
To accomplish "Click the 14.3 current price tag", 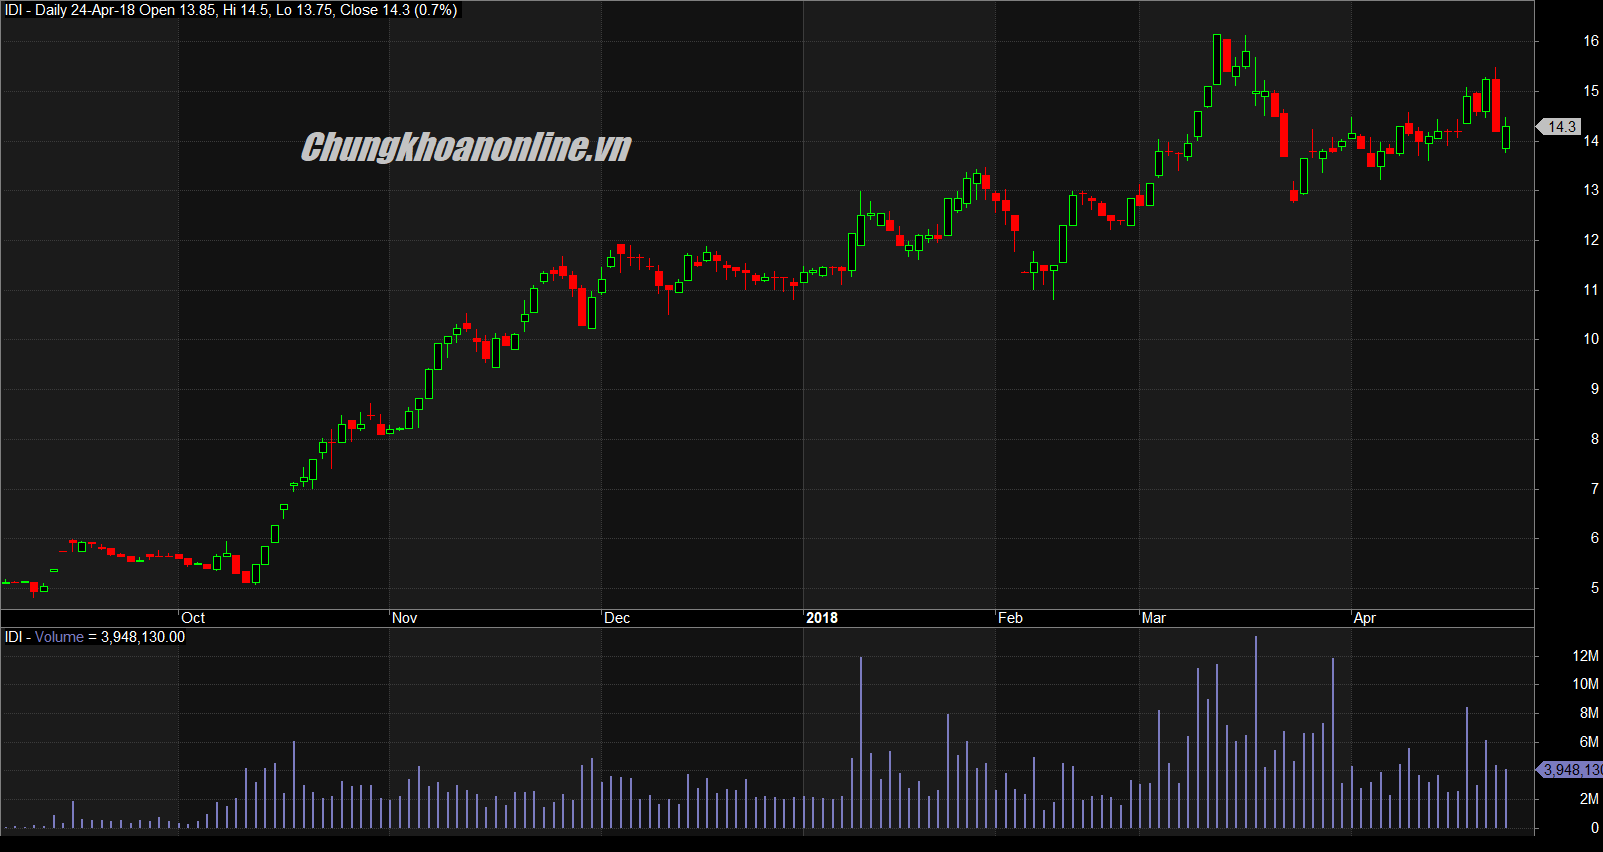I will (x=1560, y=127).
